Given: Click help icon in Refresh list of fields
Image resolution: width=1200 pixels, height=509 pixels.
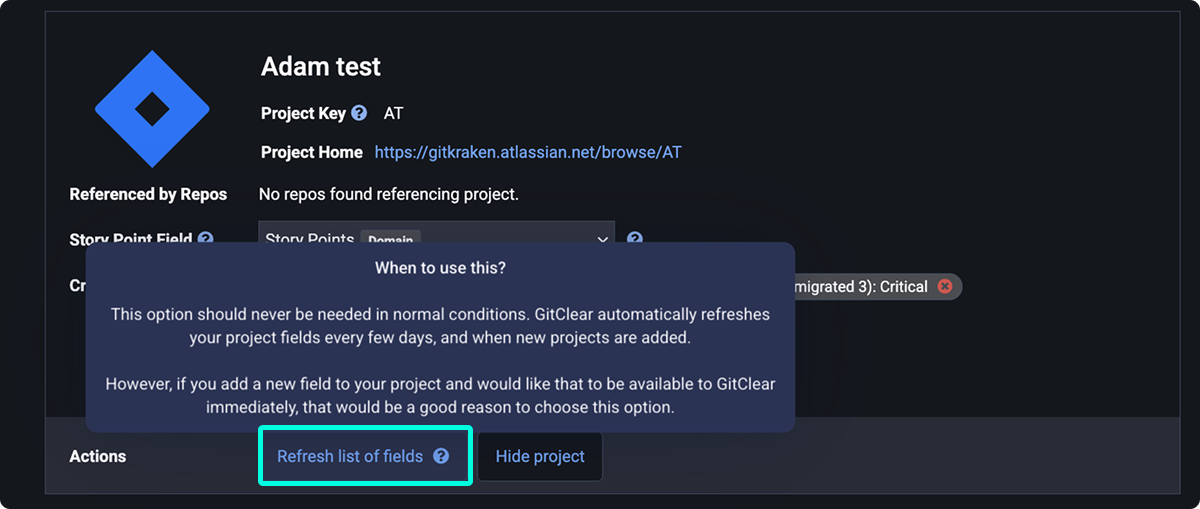Looking at the screenshot, I should click(x=441, y=456).
